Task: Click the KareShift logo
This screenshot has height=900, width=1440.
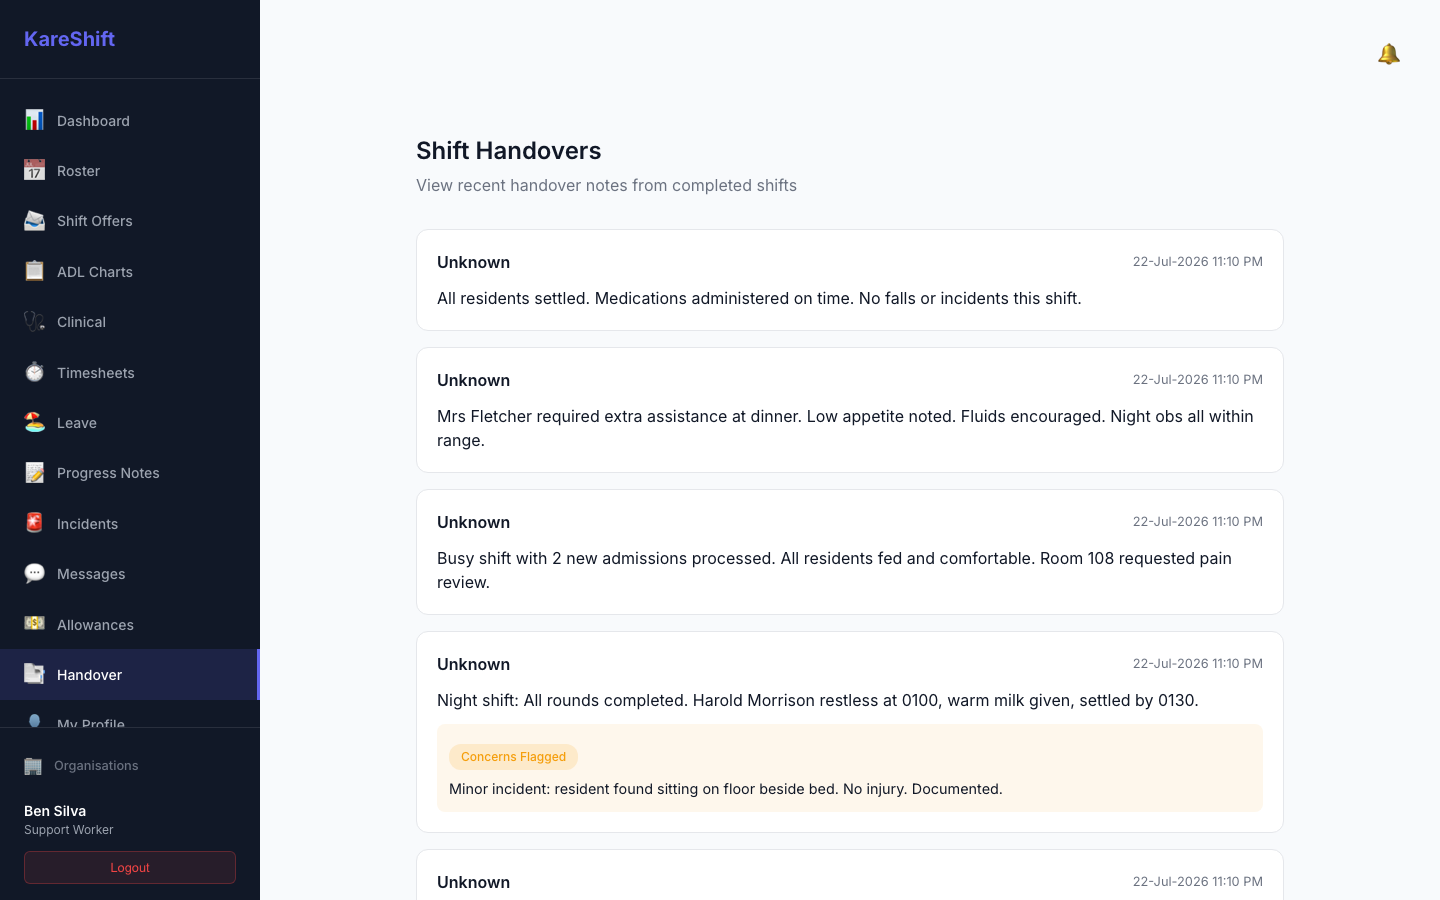Action: click(x=69, y=39)
